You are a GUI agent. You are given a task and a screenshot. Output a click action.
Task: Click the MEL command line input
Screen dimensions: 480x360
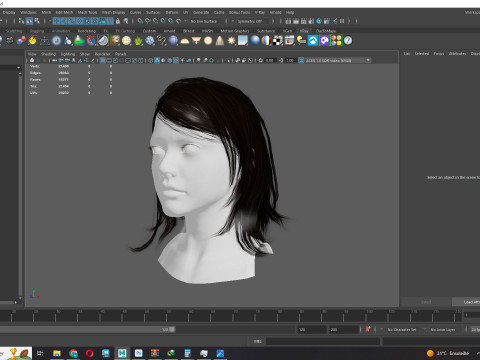(323, 341)
